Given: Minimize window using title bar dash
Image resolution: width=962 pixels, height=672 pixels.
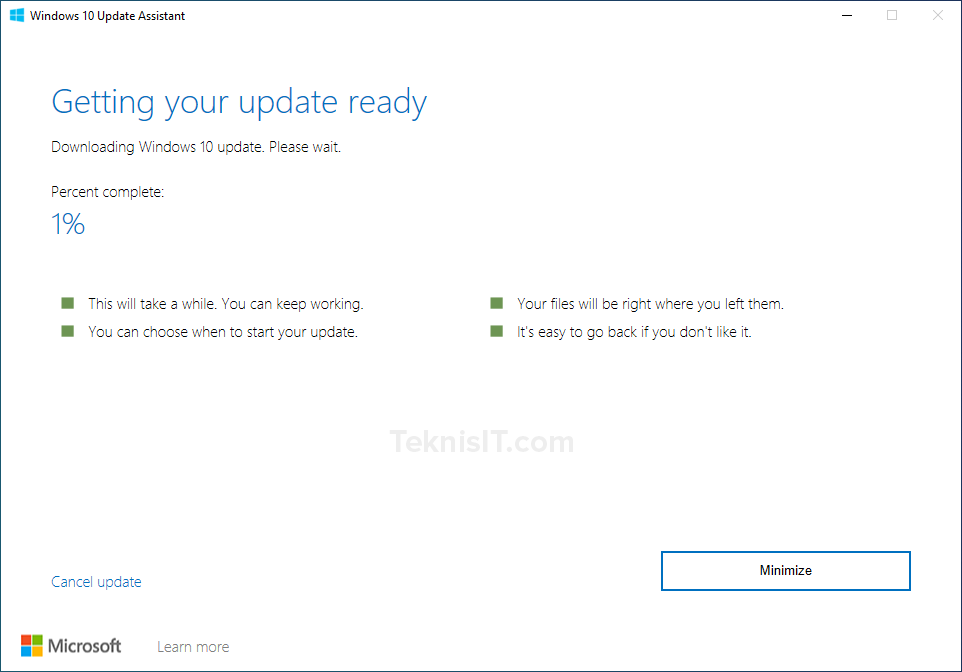Looking at the screenshot, I should [x=847, y=15].
